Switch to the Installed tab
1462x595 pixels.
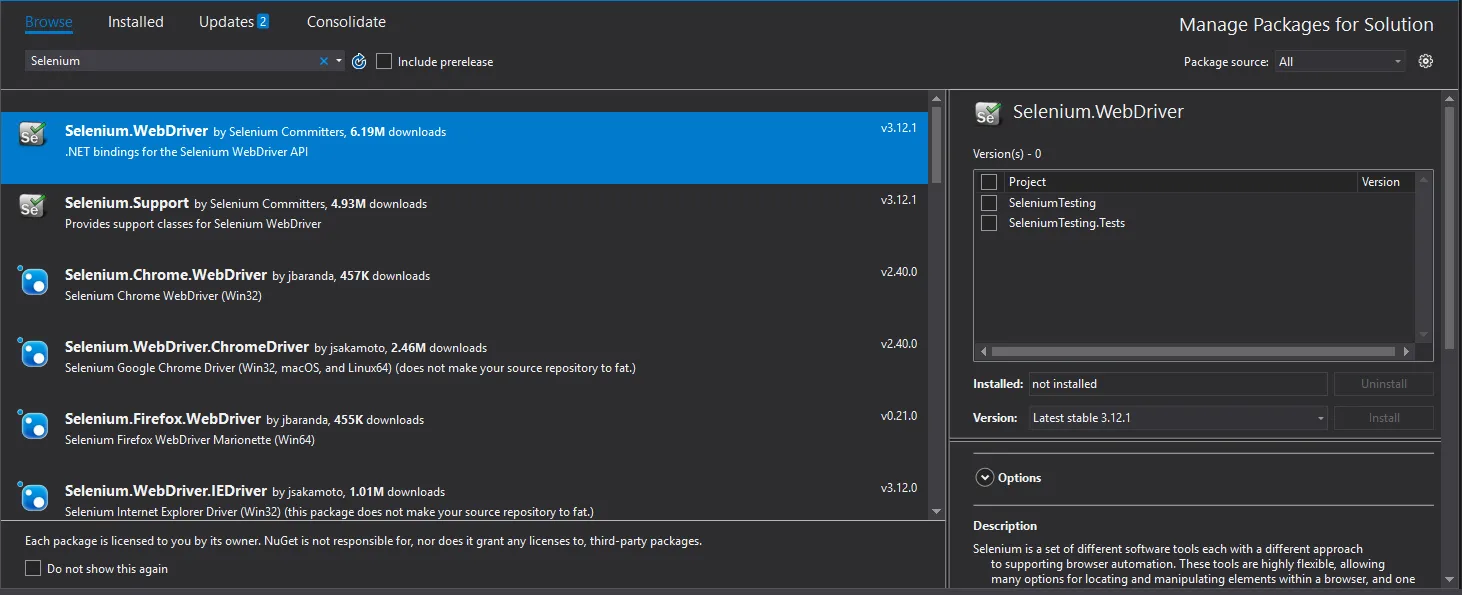135,22
